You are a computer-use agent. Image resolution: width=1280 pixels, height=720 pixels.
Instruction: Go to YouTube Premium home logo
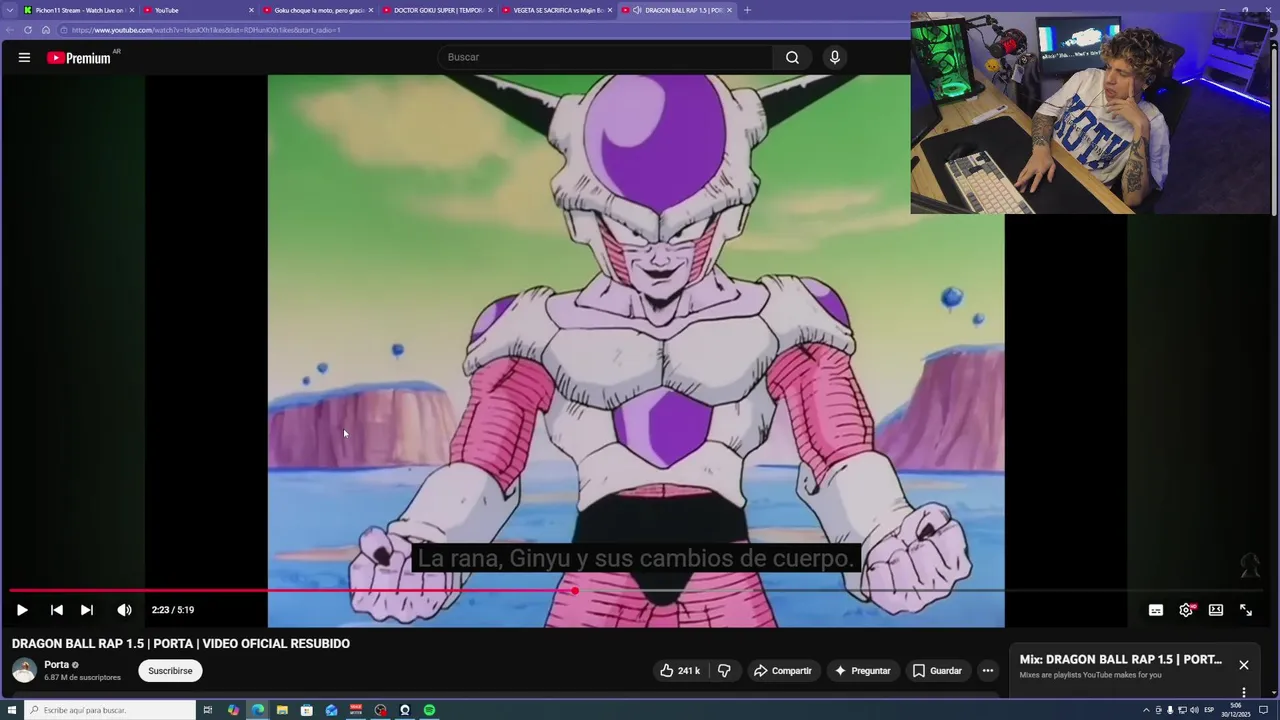(x=78, y=58)
